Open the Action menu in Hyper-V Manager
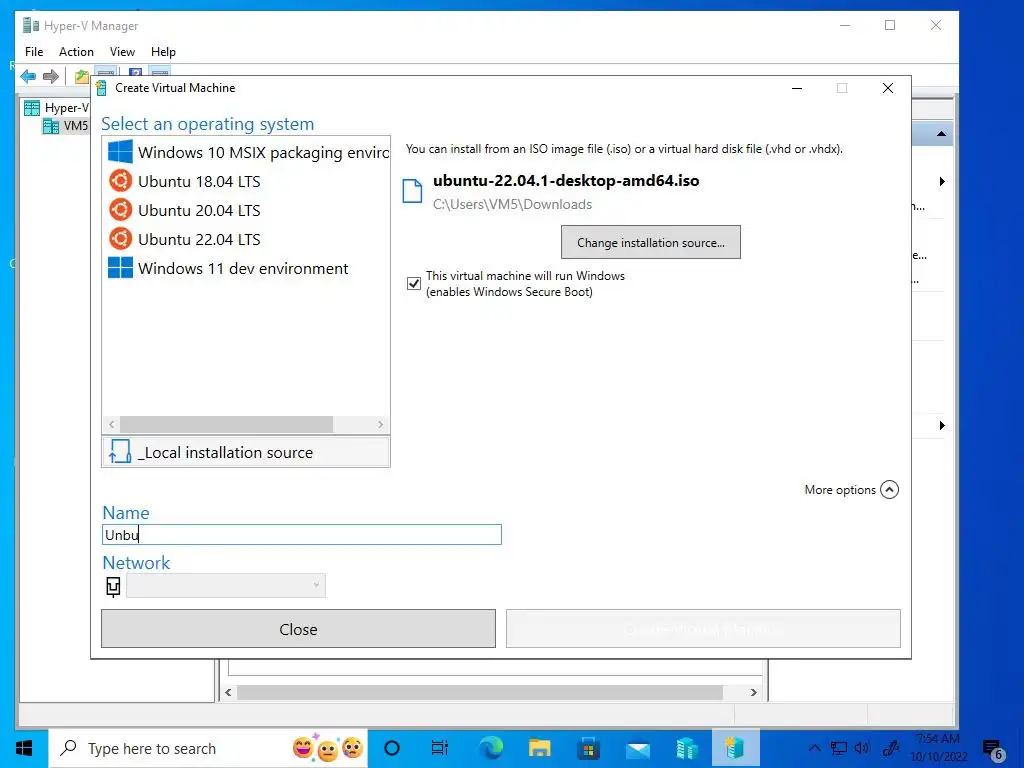 76,52
